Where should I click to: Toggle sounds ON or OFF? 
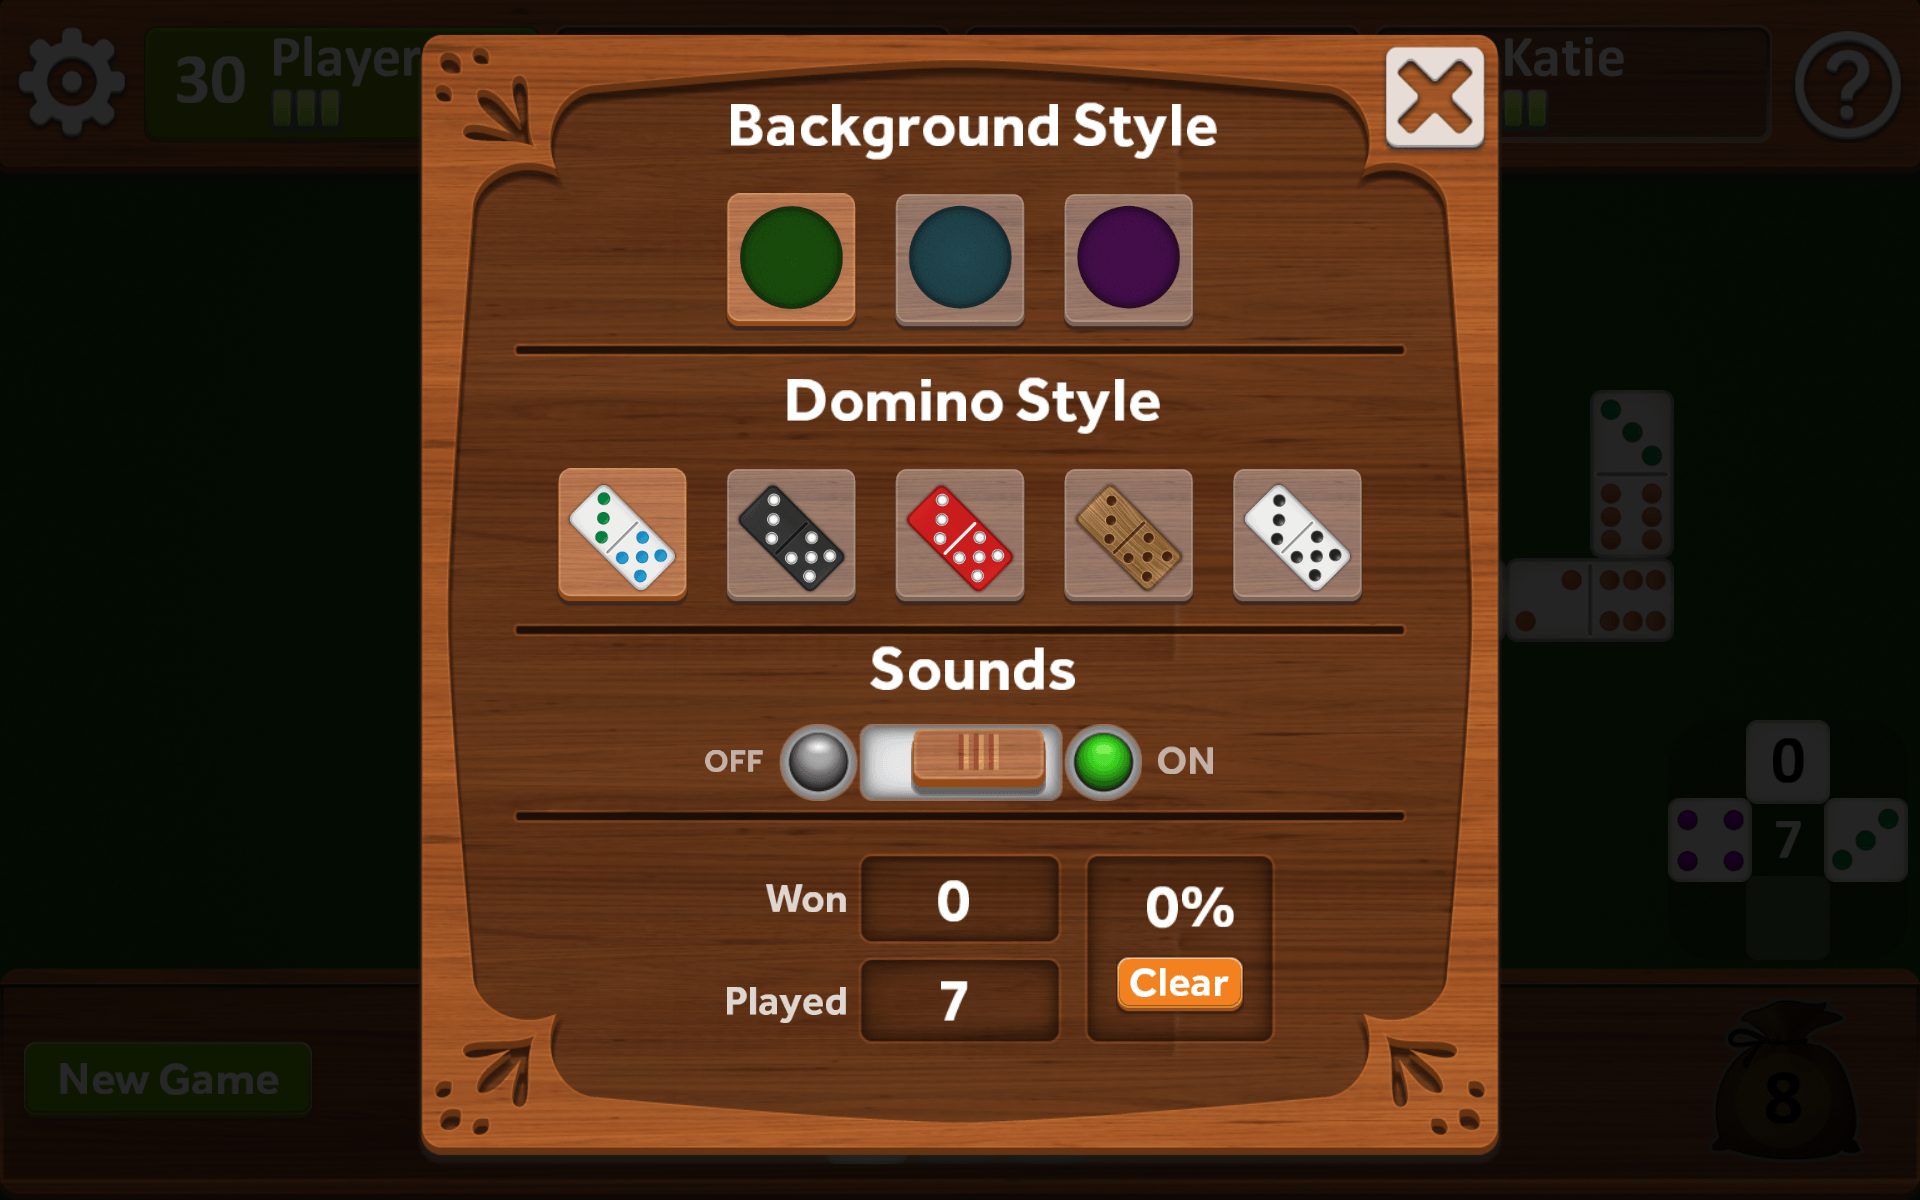(x=959, y=760)
